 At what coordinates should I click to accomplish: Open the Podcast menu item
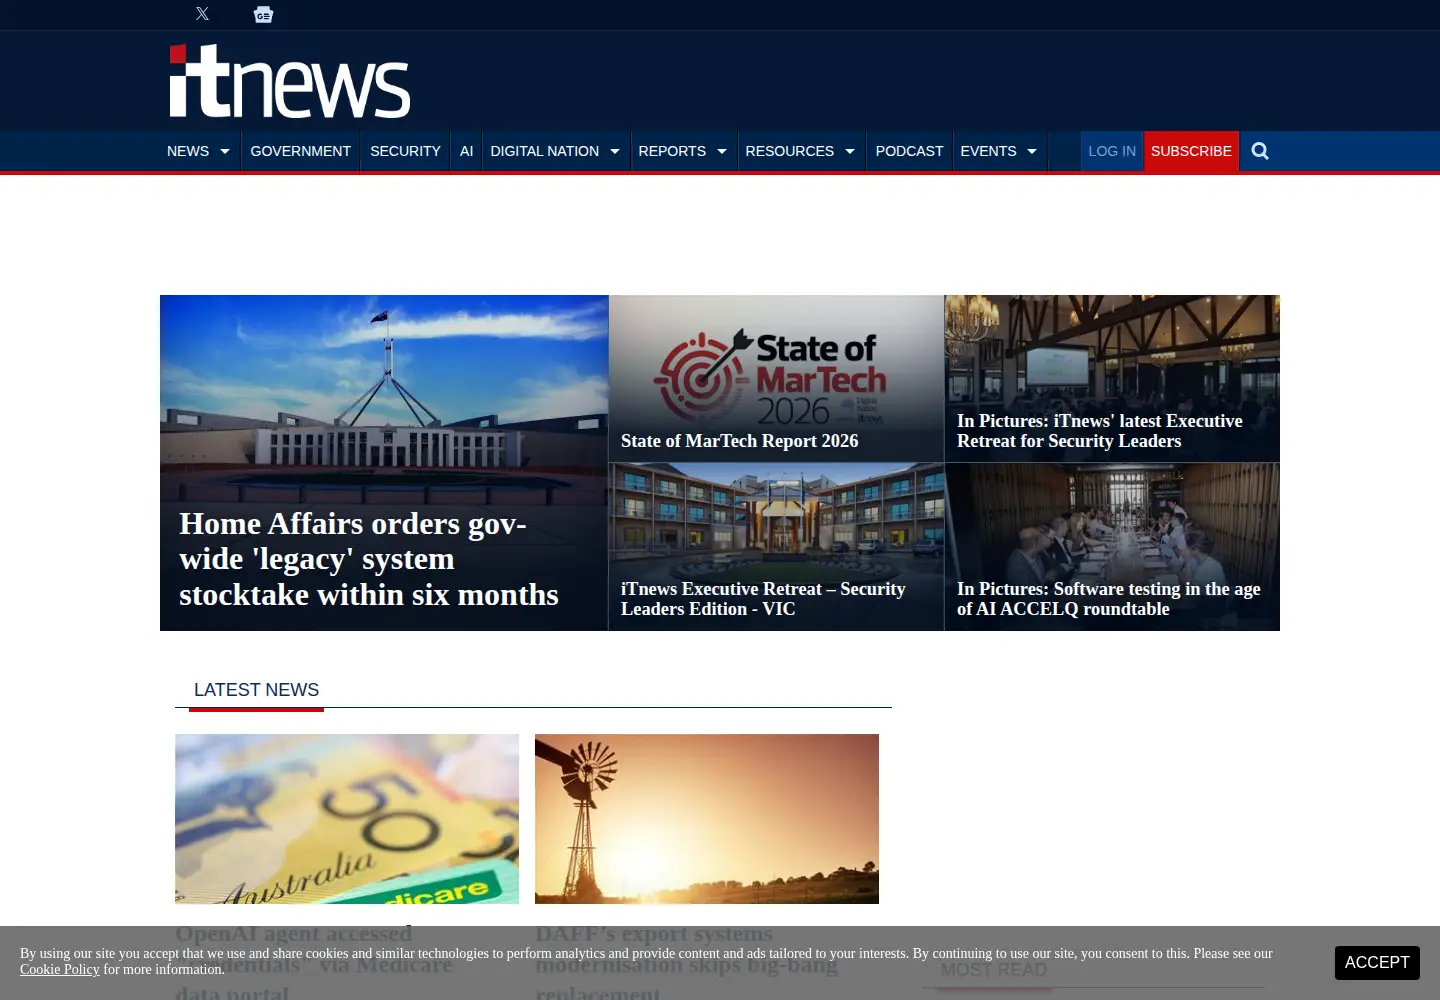click(909, 151)
